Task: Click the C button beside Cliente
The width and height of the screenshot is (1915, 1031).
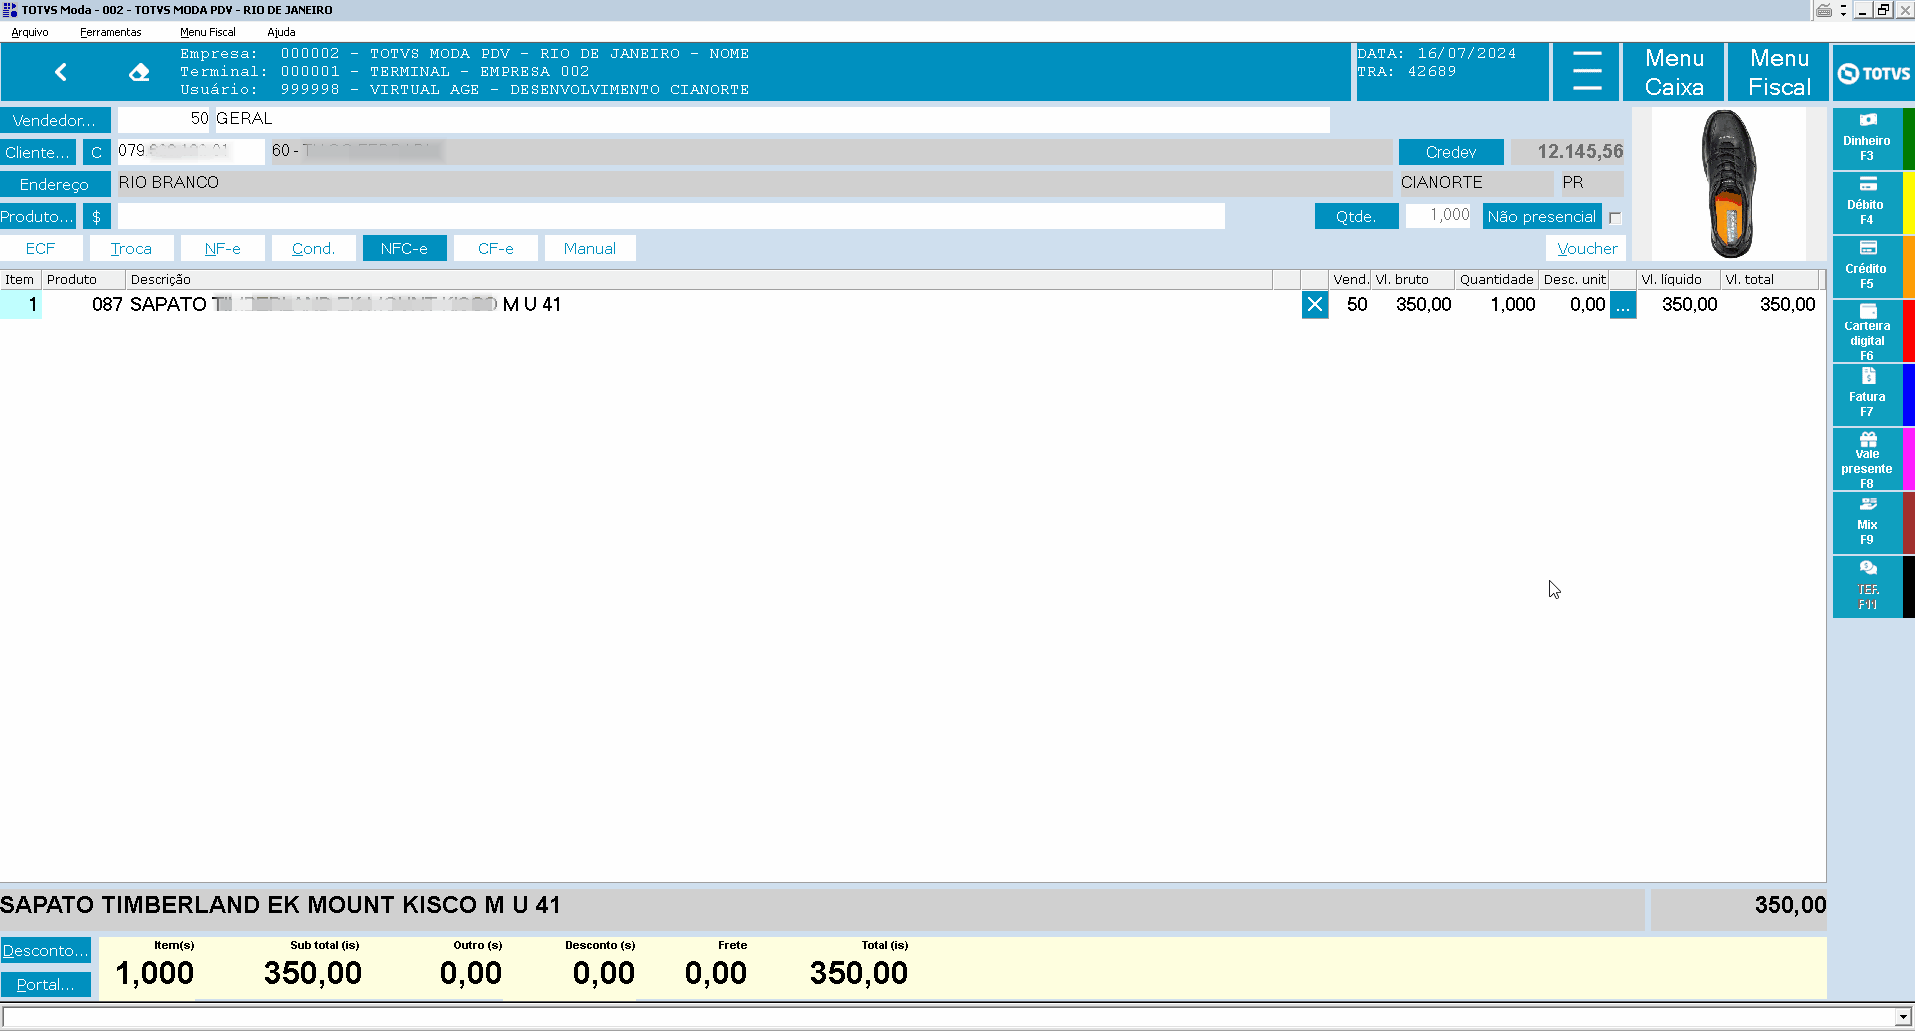Action: click(x=96, y=152)
